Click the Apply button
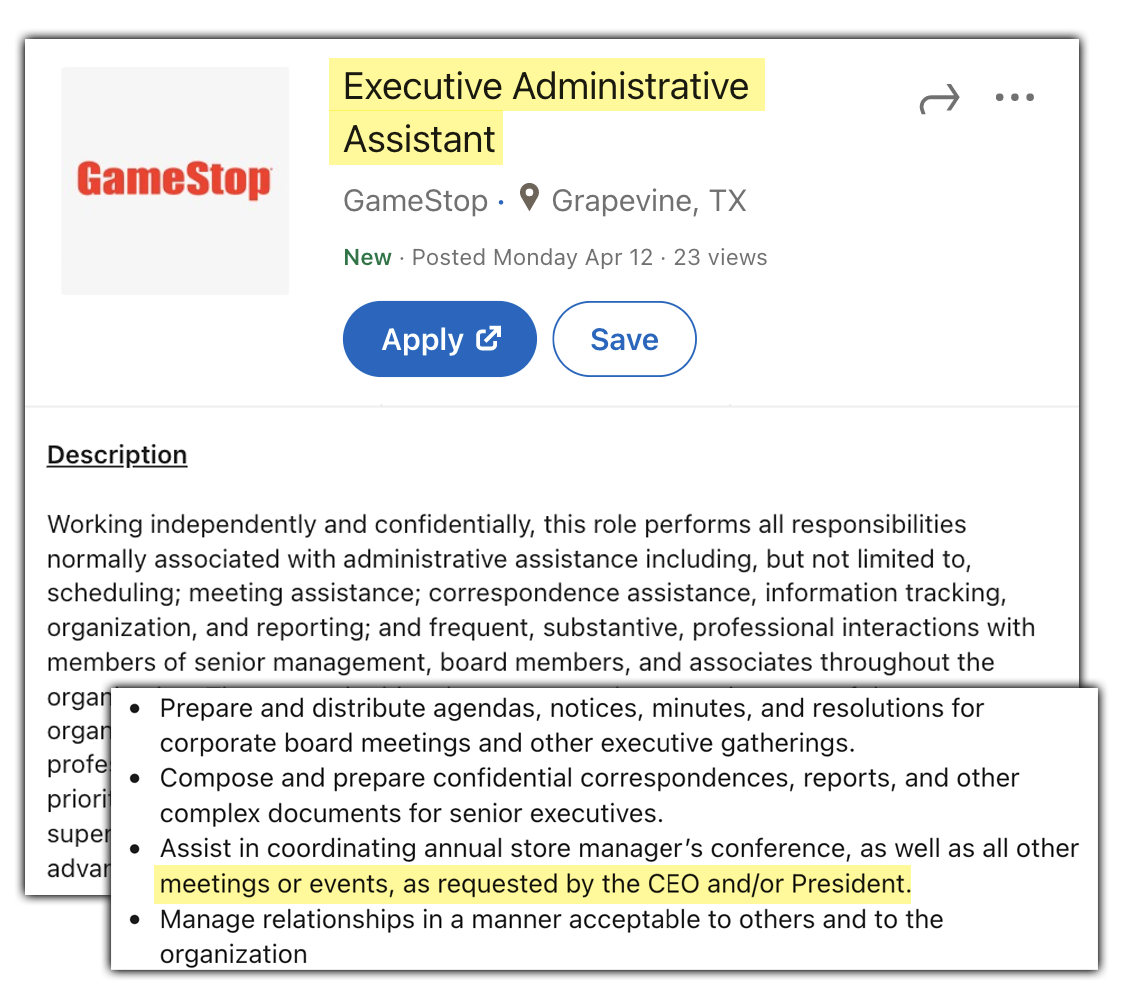Viewport: 1128px width, 1004px height. point(440,339)
